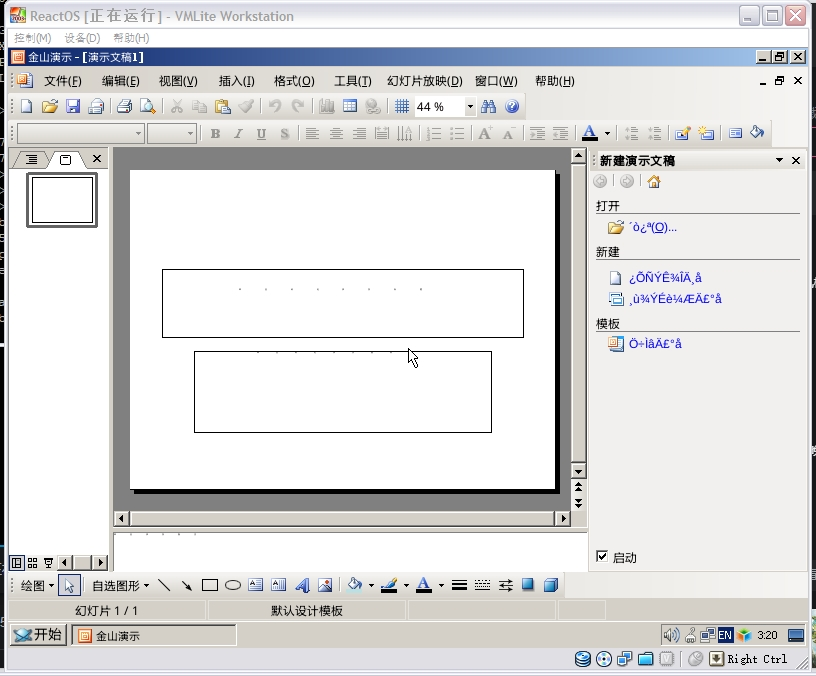Open a file via the 打开 folder link
816x676 pixels.
point(648,227)
